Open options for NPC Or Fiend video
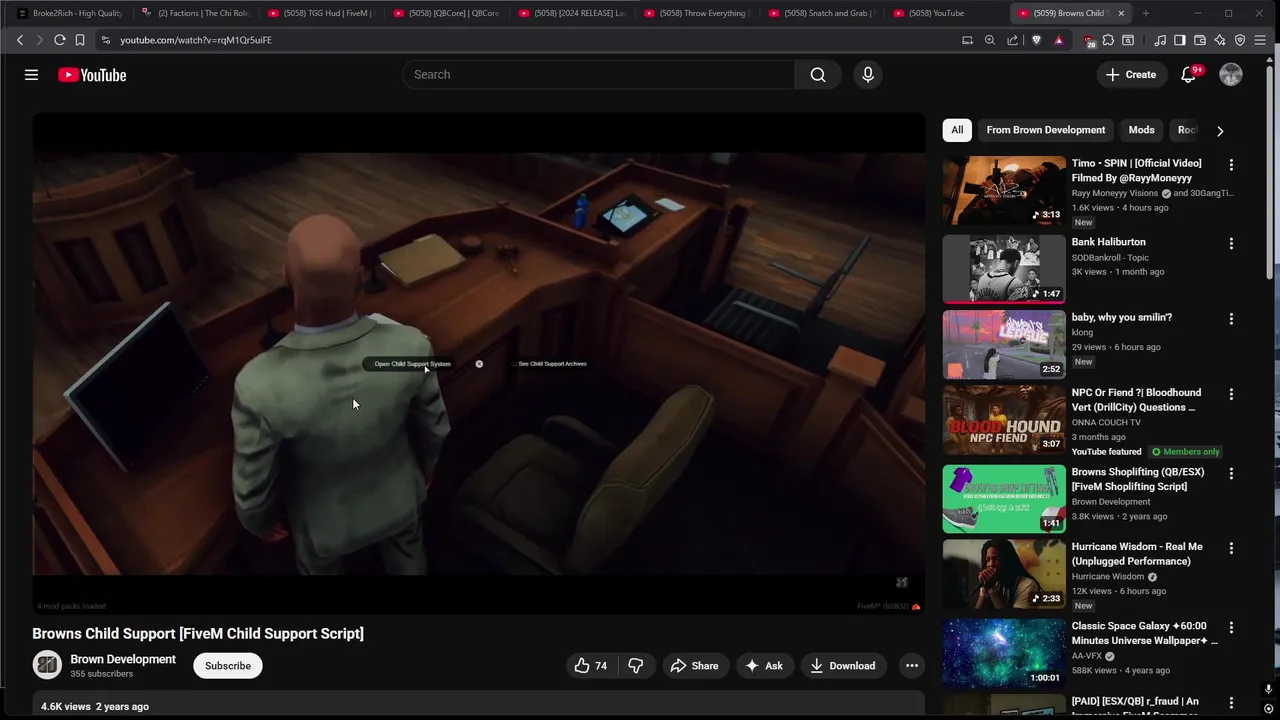 point(1231,395)
